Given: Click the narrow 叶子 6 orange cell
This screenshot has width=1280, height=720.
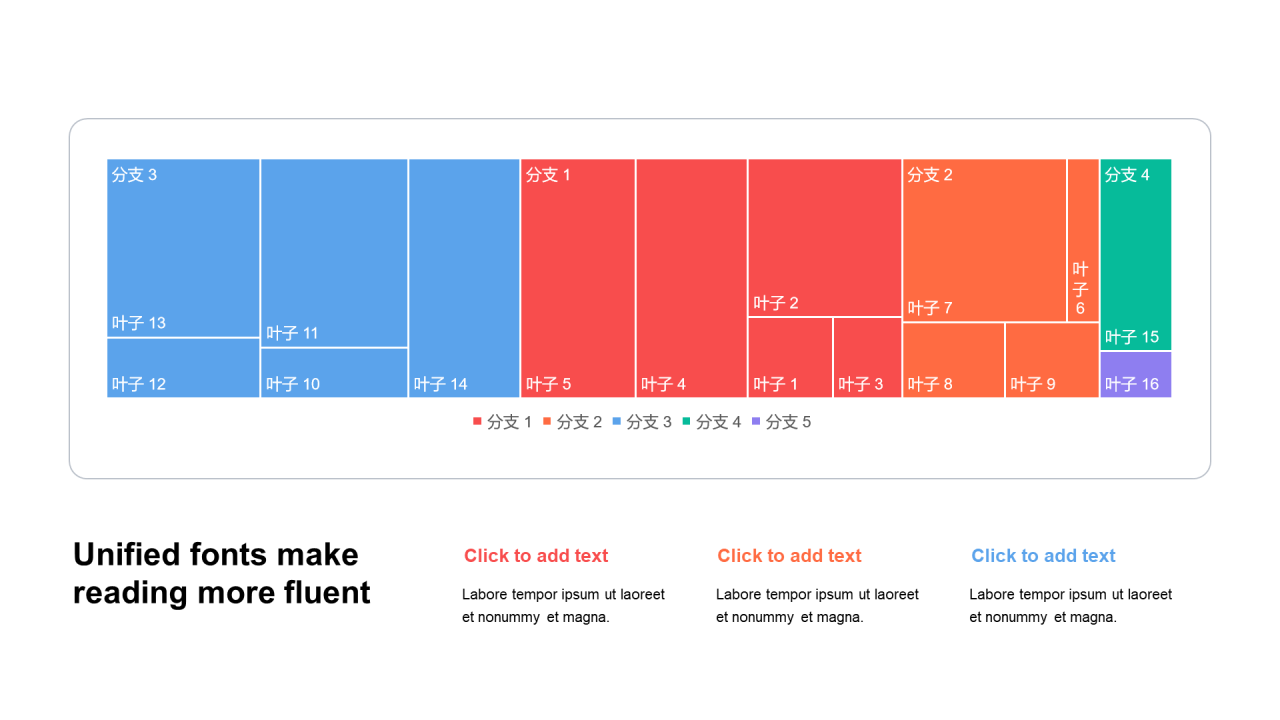Looking at the screenshot, I should click(x=1083, y=240).
